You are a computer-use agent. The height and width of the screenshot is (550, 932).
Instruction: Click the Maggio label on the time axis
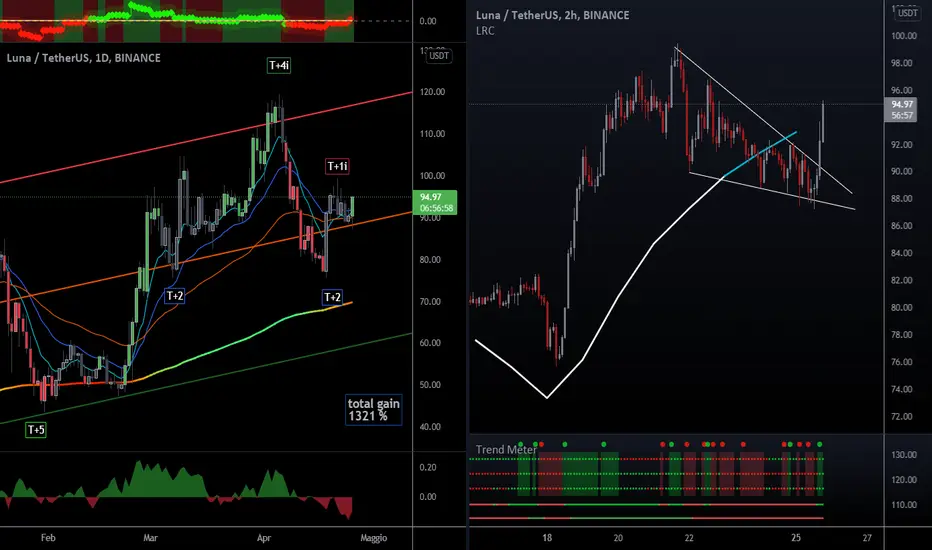(x=373, y=538)
